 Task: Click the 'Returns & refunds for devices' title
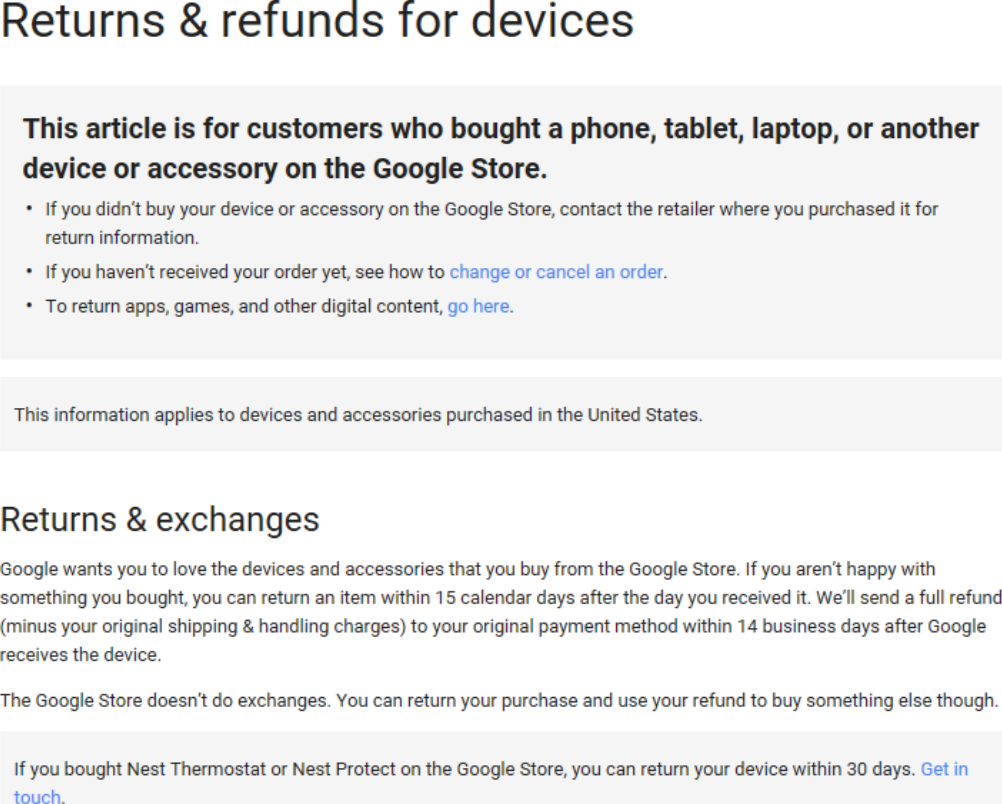click(317, 20)
